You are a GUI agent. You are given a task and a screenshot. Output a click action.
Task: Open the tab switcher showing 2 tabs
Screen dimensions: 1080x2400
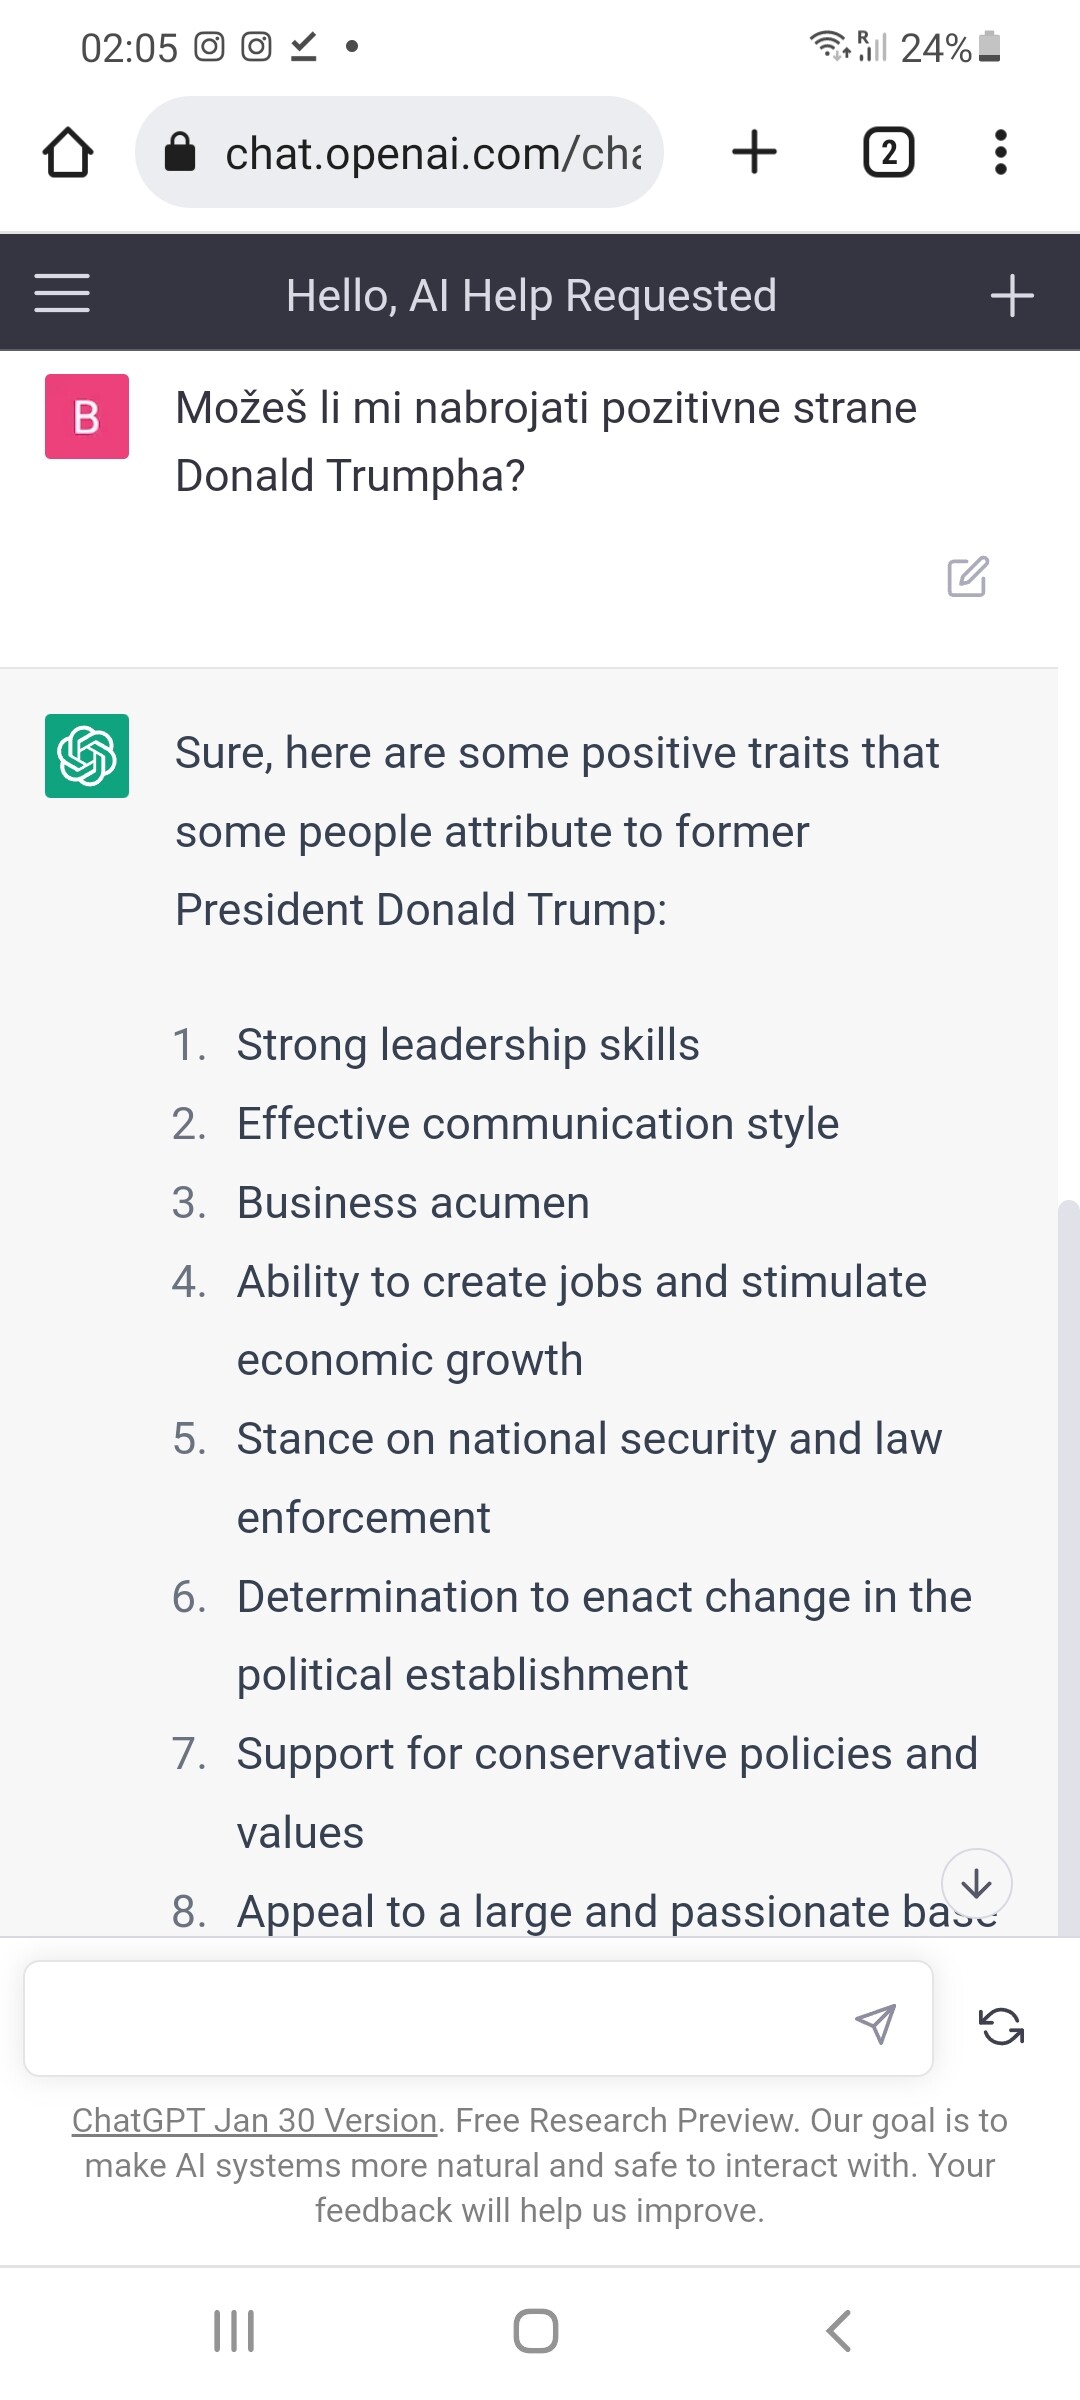click(888, 153)
